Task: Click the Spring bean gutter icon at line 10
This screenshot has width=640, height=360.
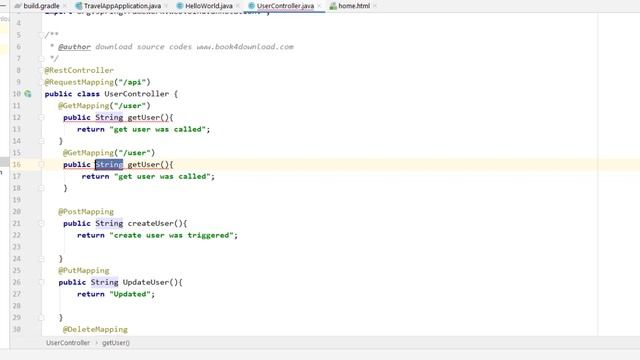Action: tap(28, 94)
